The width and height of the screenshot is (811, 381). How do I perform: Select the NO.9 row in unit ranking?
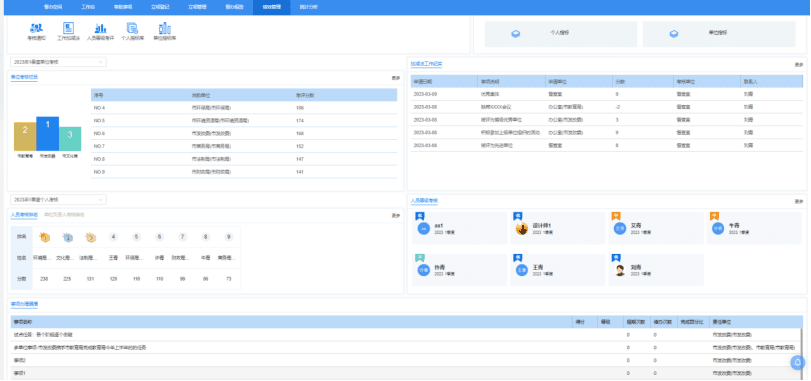[244, 172]
